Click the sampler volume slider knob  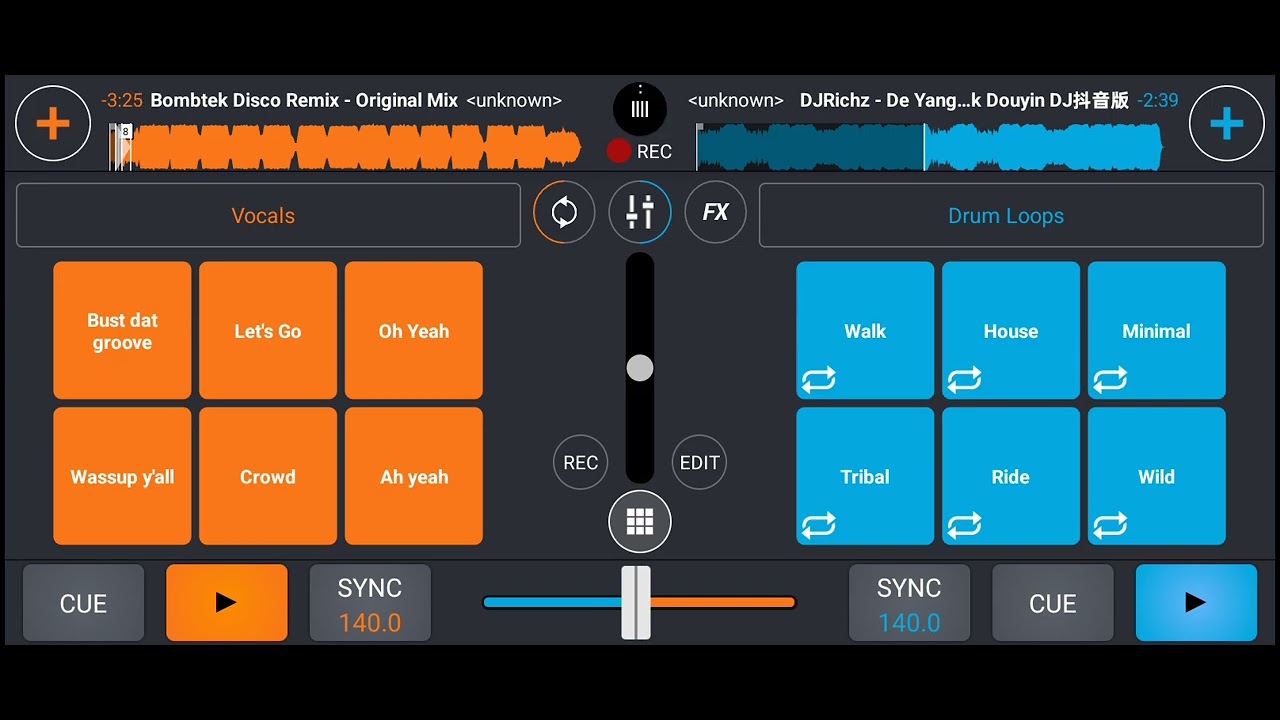[640, 368]
